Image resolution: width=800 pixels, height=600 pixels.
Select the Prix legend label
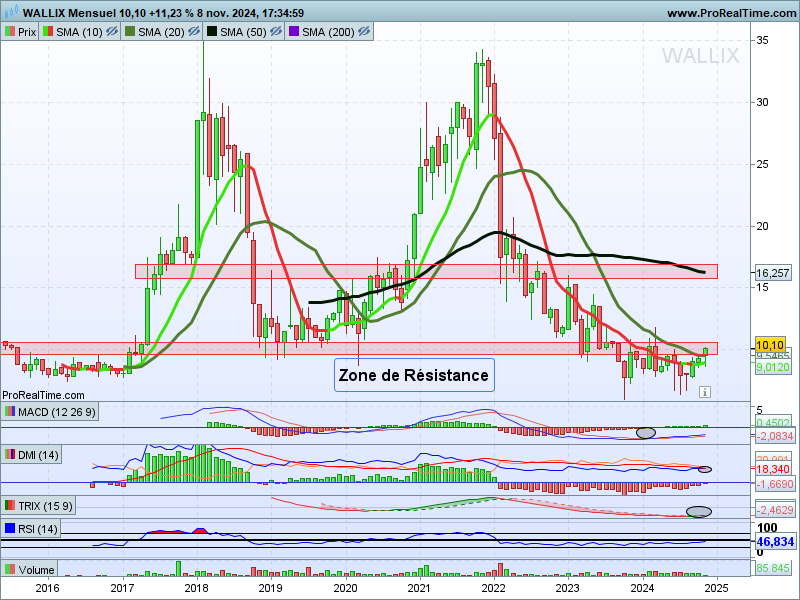click(x=27, y=32)
